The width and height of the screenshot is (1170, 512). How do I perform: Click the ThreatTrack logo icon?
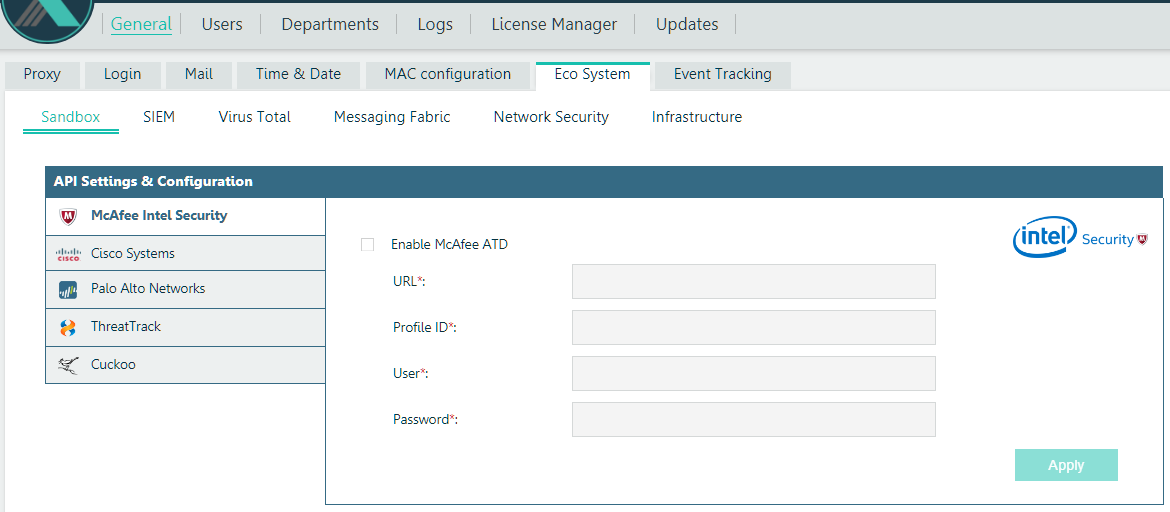pos(68,327)
